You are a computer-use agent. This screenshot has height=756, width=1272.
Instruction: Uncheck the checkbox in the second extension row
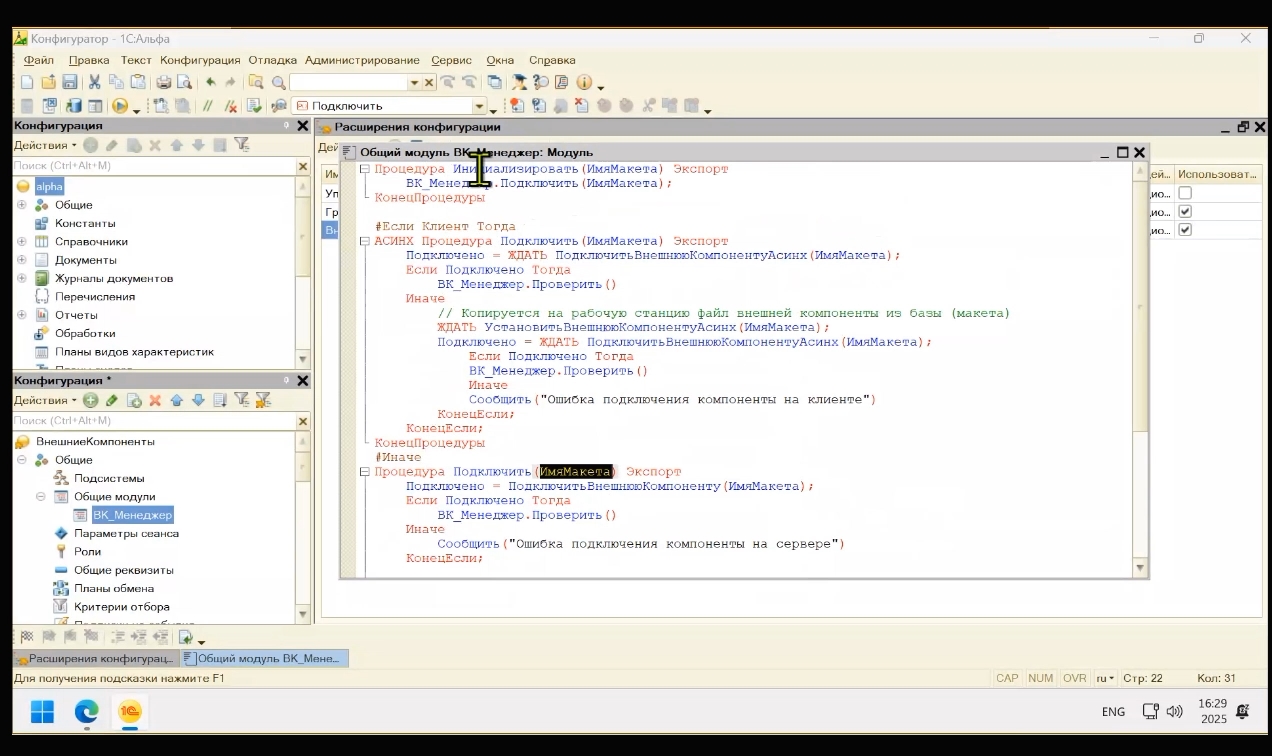click(x=1185, y=211)
